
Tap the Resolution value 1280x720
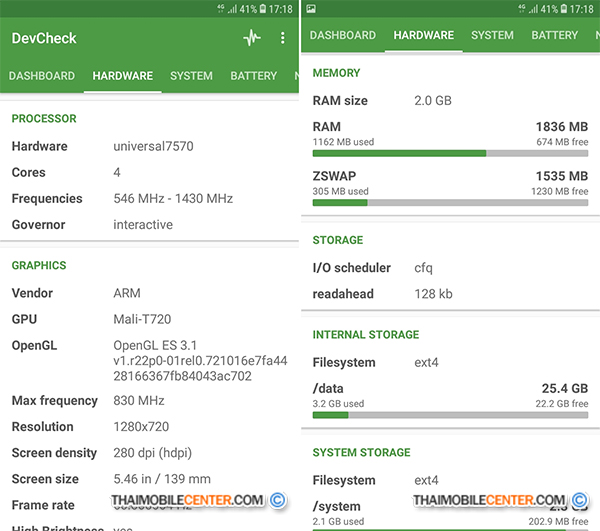[x=141, y=427]
